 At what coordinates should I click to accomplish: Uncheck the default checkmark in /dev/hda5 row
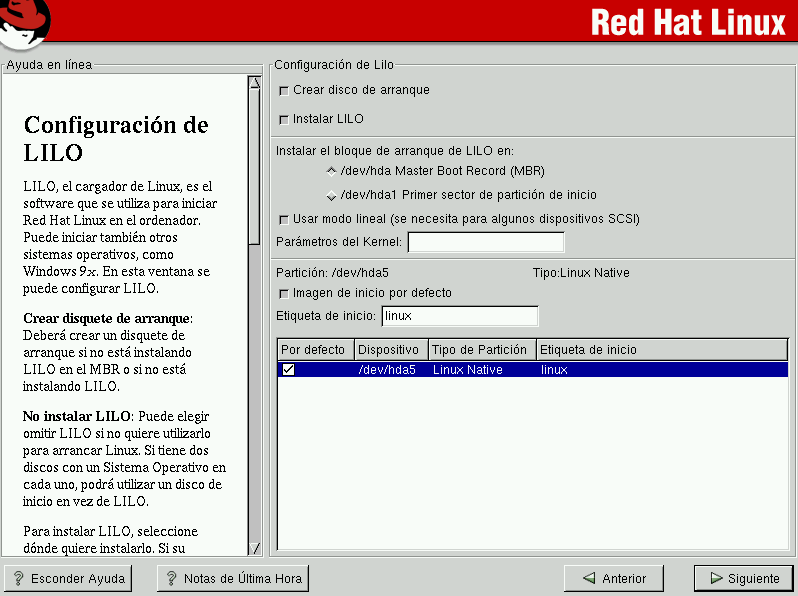pos(289,370)
